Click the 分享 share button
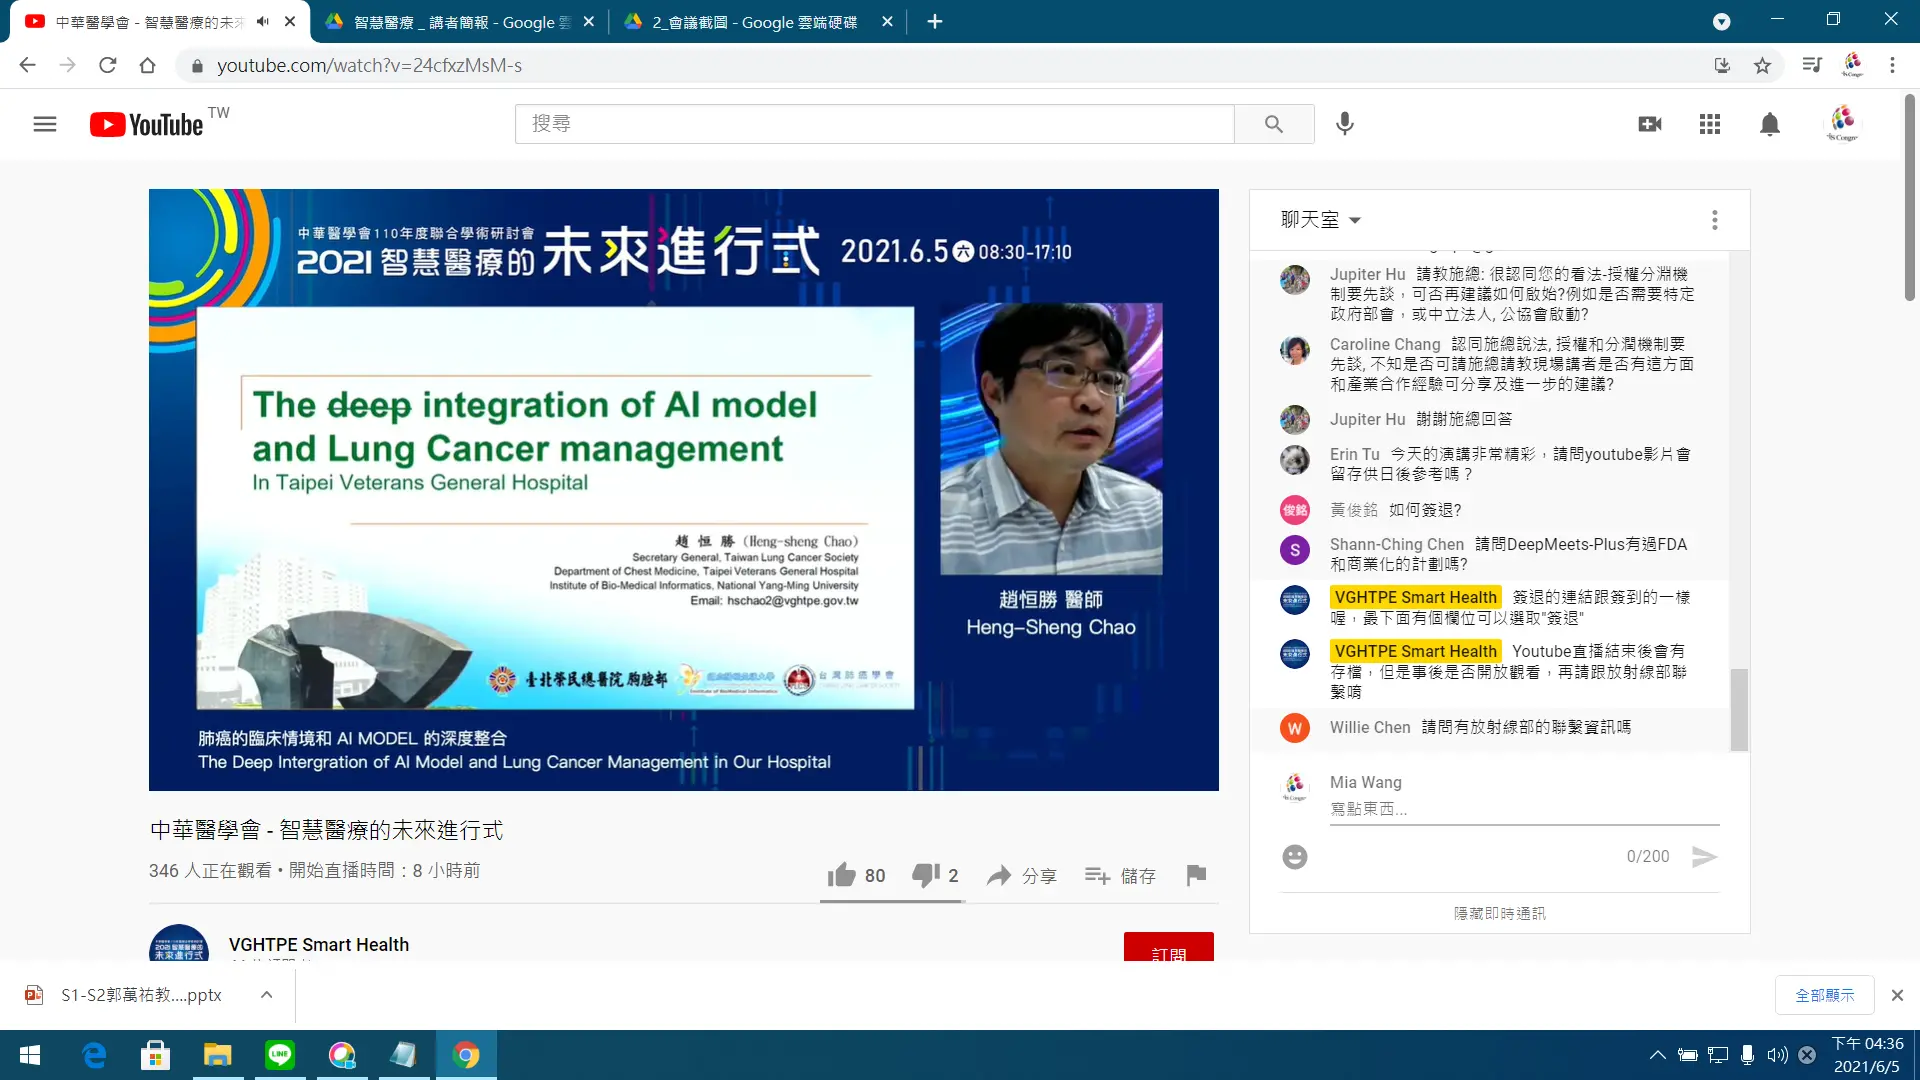 pyautogui.click(x=1022, y=876)
